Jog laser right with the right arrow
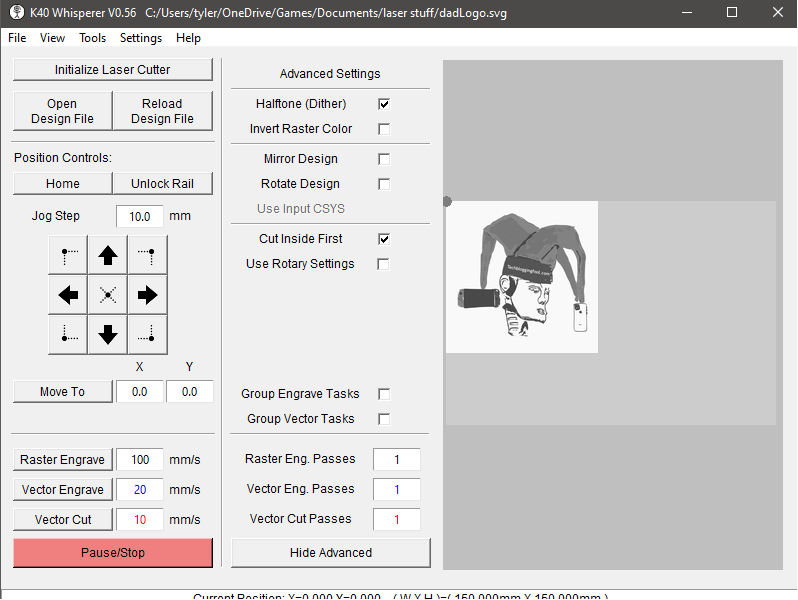The height and width of the screenshot is (600, 798). (147, 295)
